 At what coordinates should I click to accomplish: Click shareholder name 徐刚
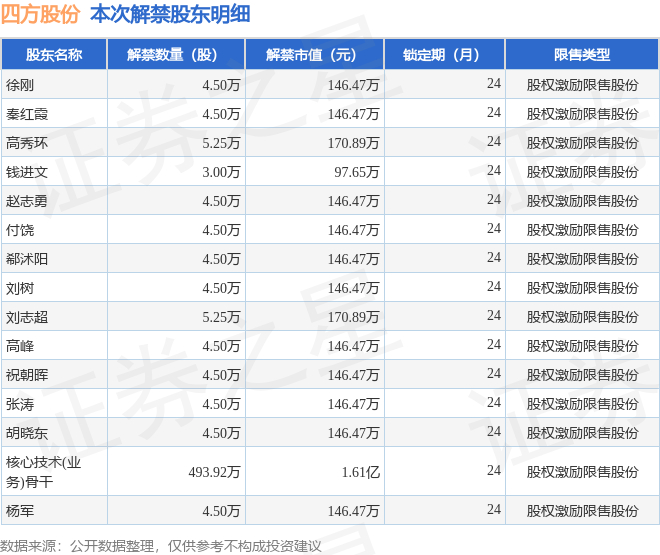[x=20, y=85]
